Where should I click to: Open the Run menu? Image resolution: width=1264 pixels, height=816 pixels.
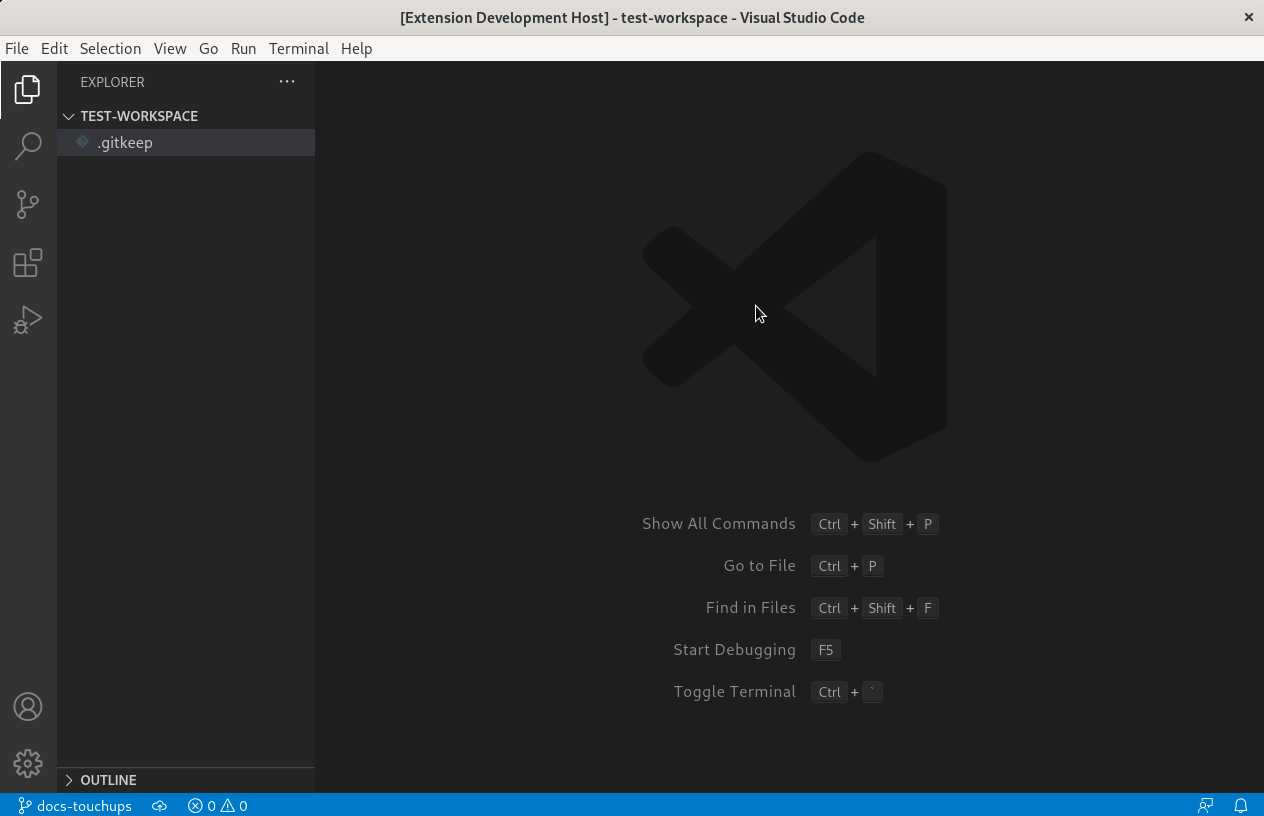click(x=243, y=48)
